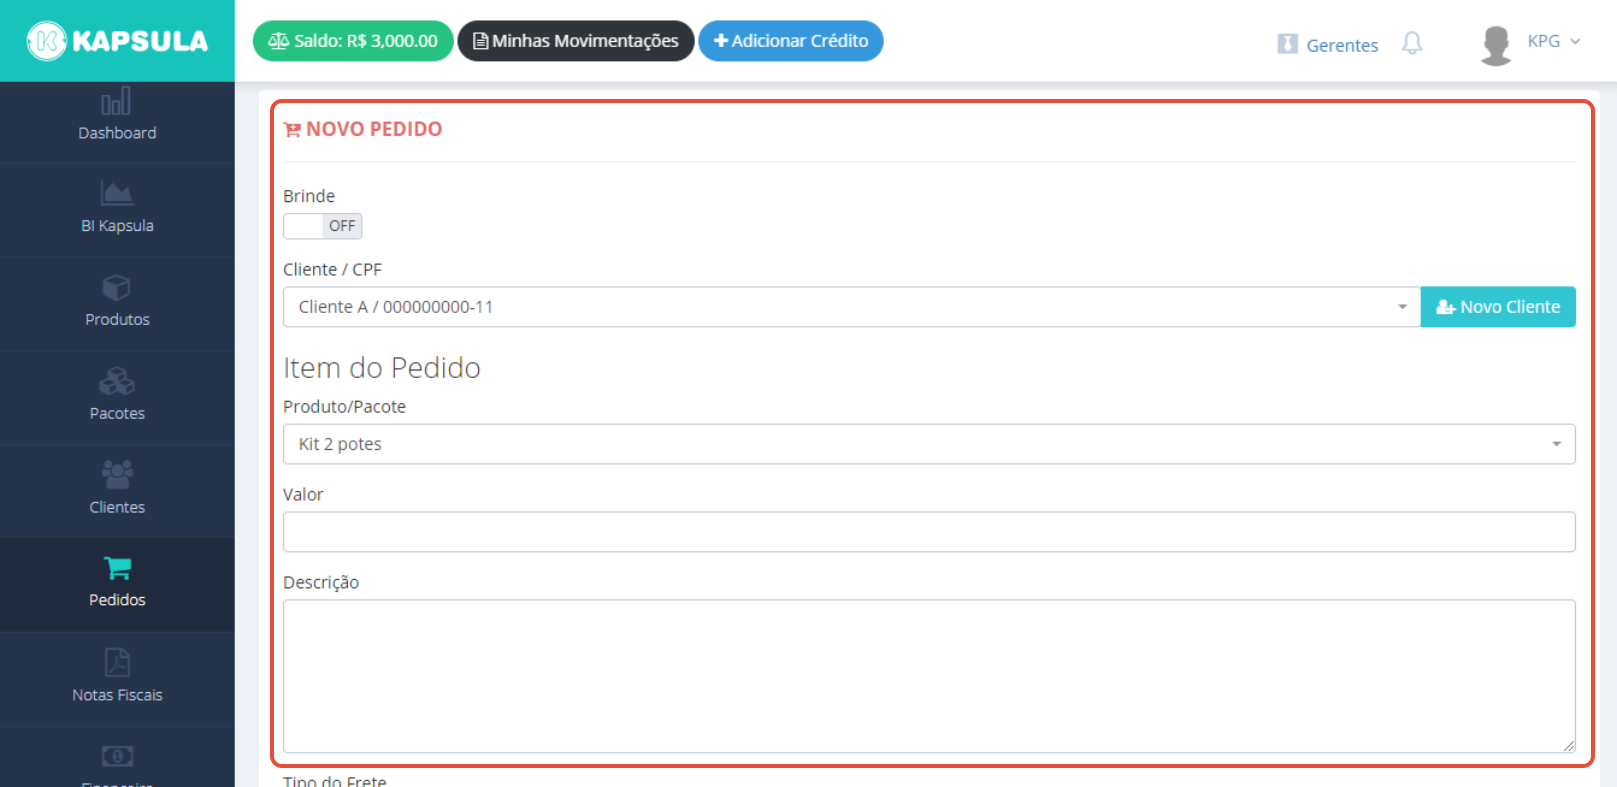This screenshot has width=1617, height=787.
Task: Click the BI Kapsula area chart icon
Action: point(117,192)
